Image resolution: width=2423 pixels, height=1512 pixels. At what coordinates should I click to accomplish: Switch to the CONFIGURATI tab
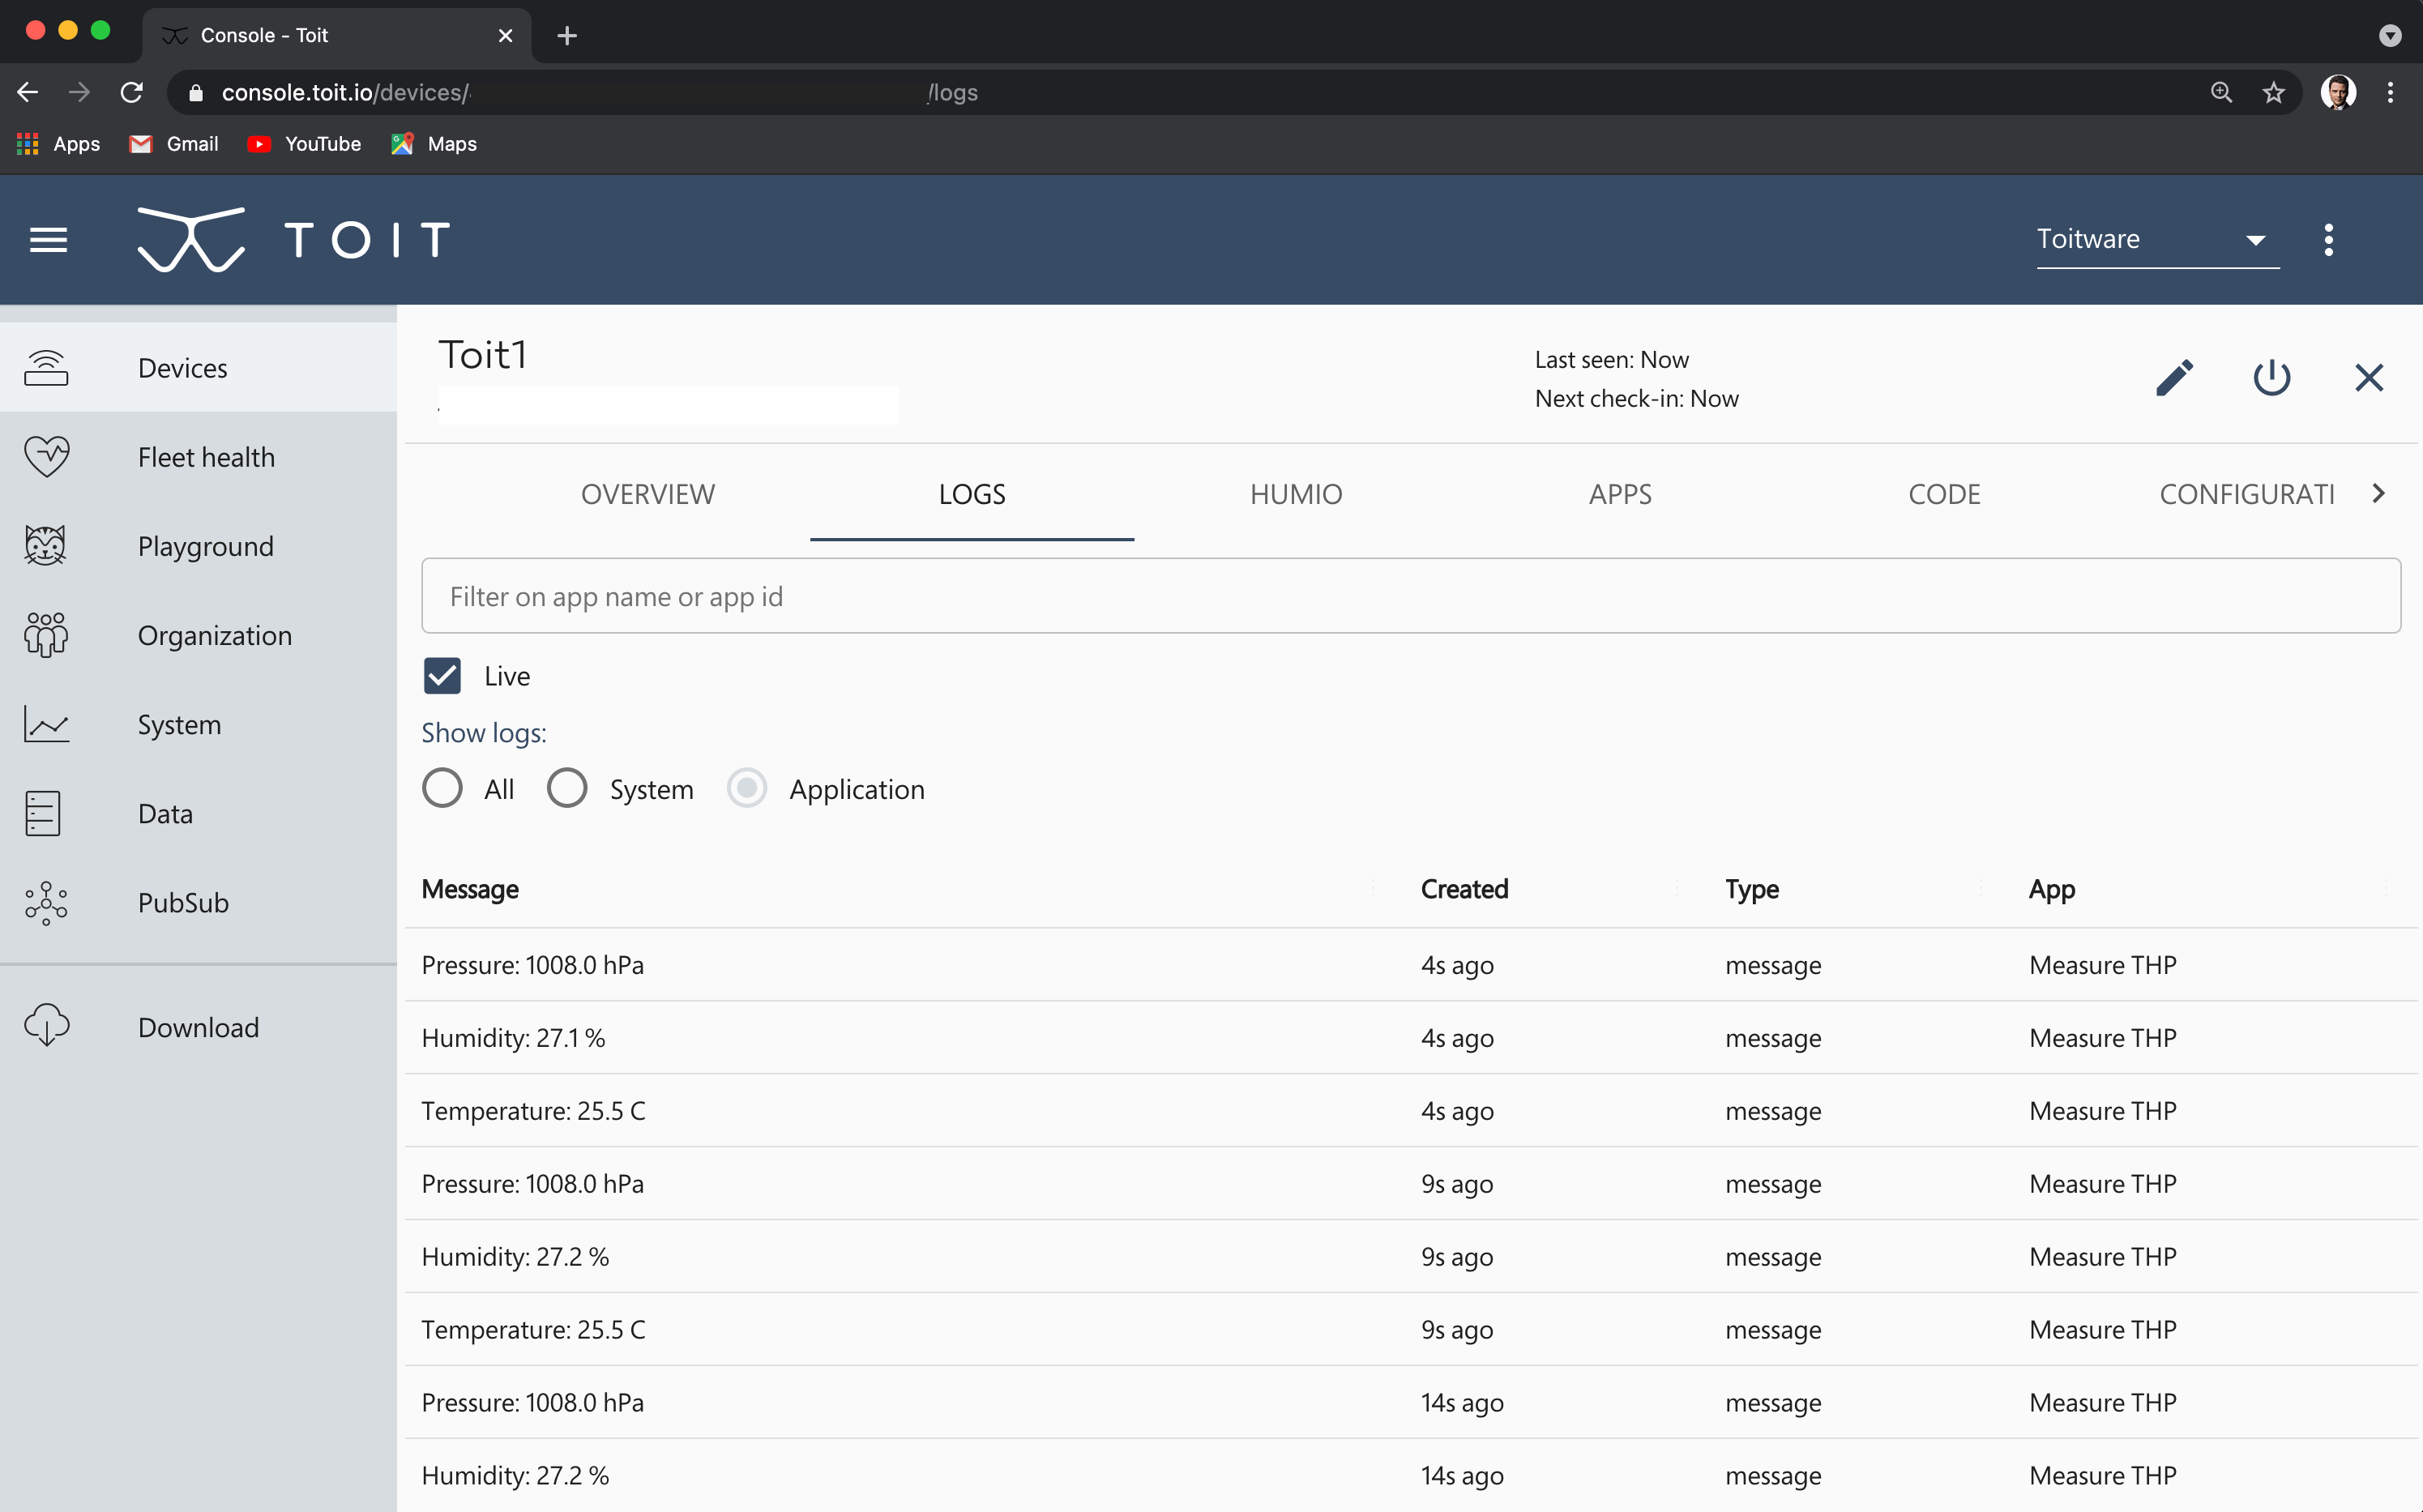pyautogui.click(x=2246, y=494)
